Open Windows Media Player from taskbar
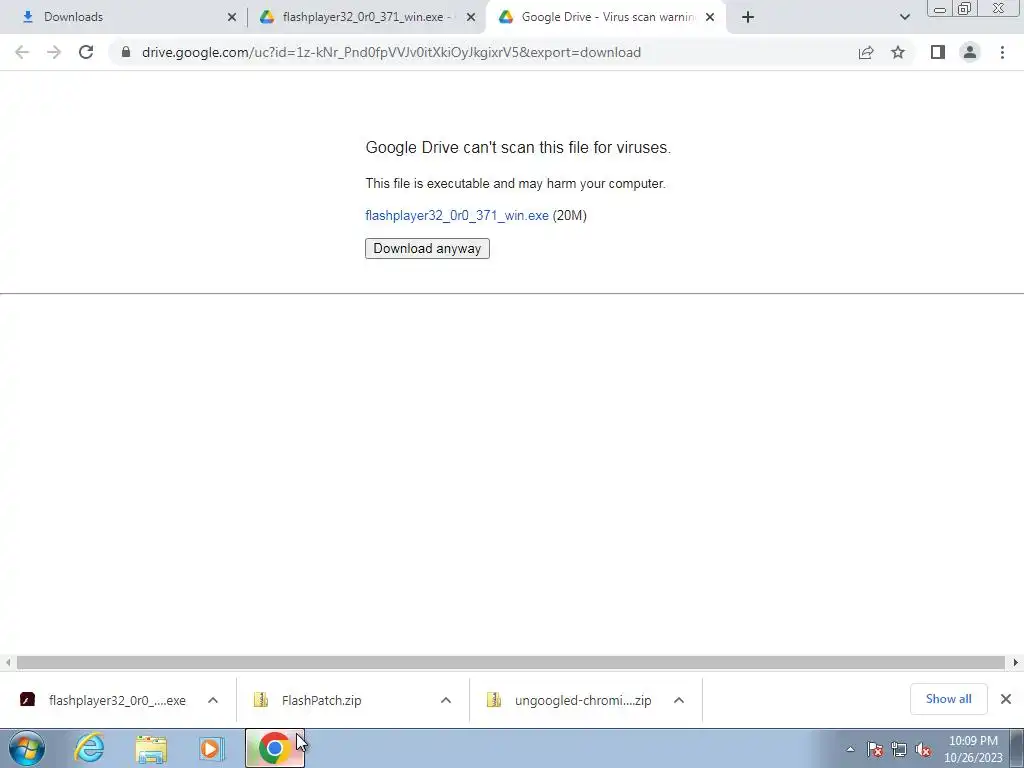Screen dimensions: 1024x768 212,748
